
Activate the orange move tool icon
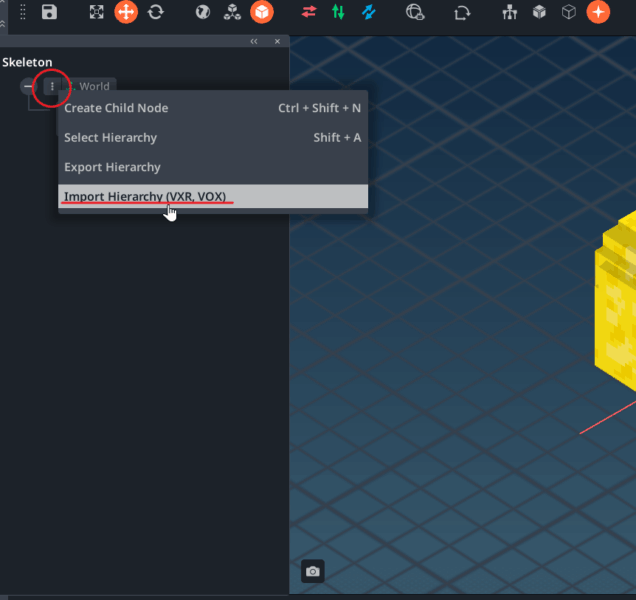(x=126, y=12)
